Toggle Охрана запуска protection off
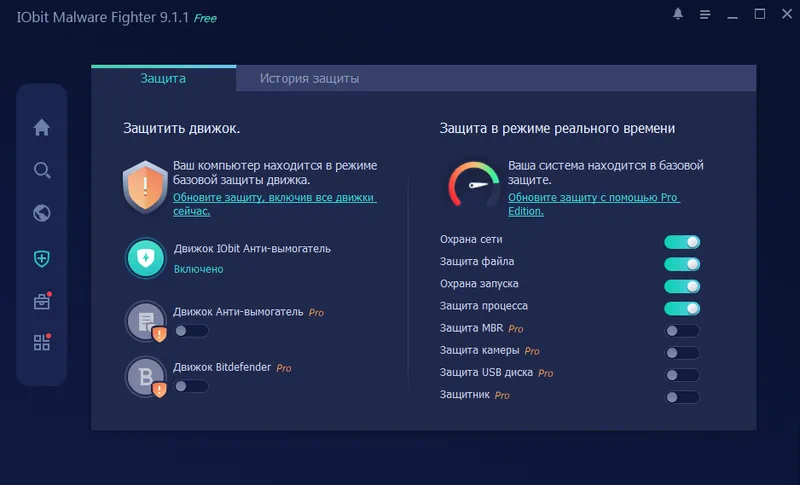Screen dimensions: 800x485 pos(682,286)
